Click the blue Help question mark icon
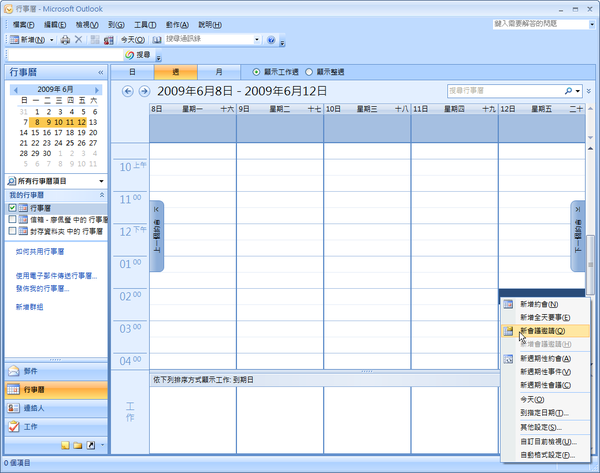600x473 pixels. 271,40
